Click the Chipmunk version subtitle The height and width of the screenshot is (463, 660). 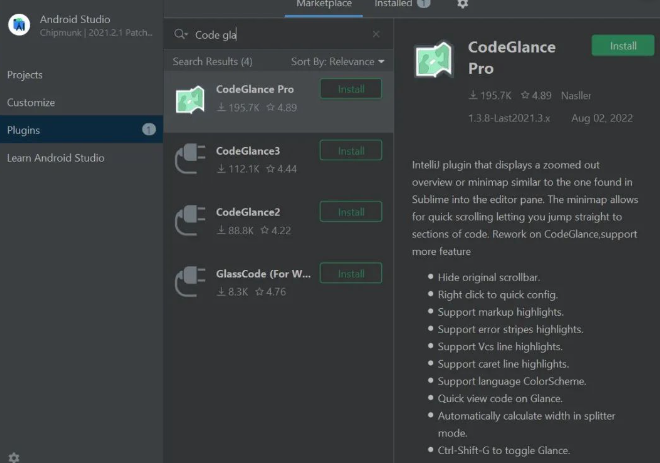(96, 33)
